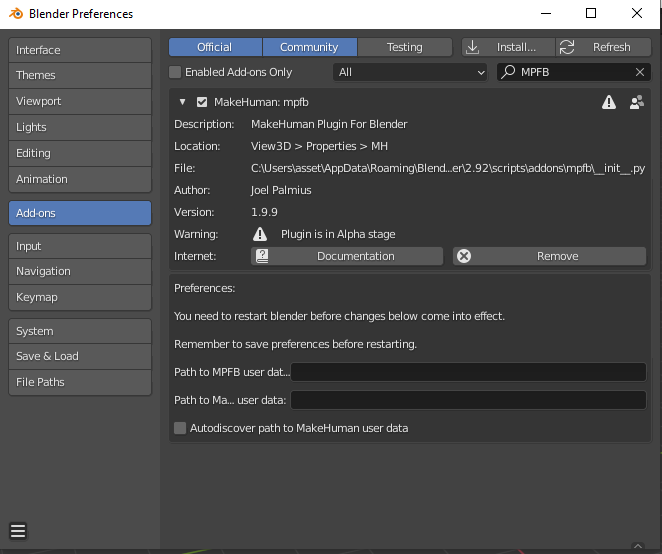Viewport: 662px width, 554px height.
Task: Toggle the Official support level filter
Action: tap(215, 47)
